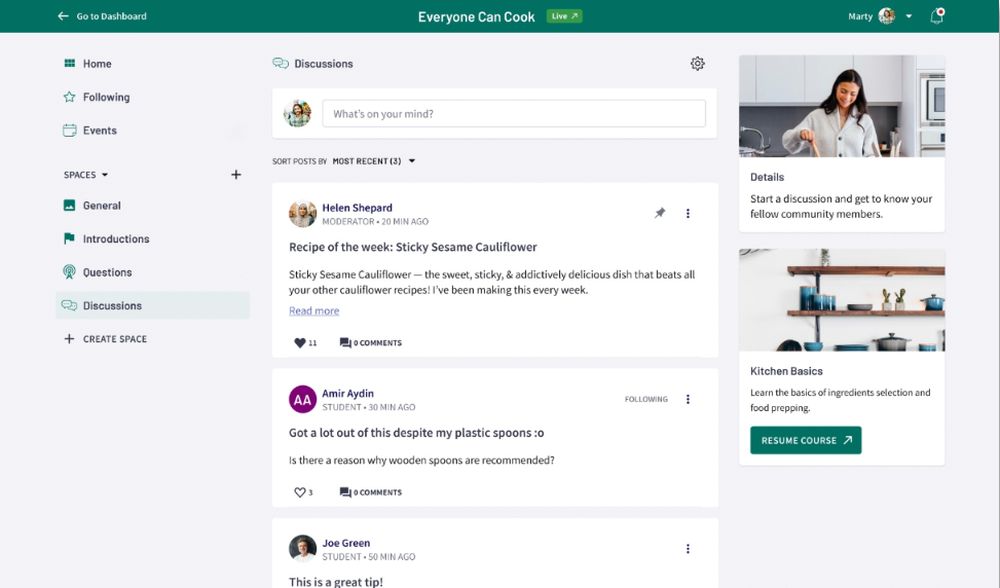Click the Discussions chat icon in the sidebar
1000x588 pixels.
[69, 305]
